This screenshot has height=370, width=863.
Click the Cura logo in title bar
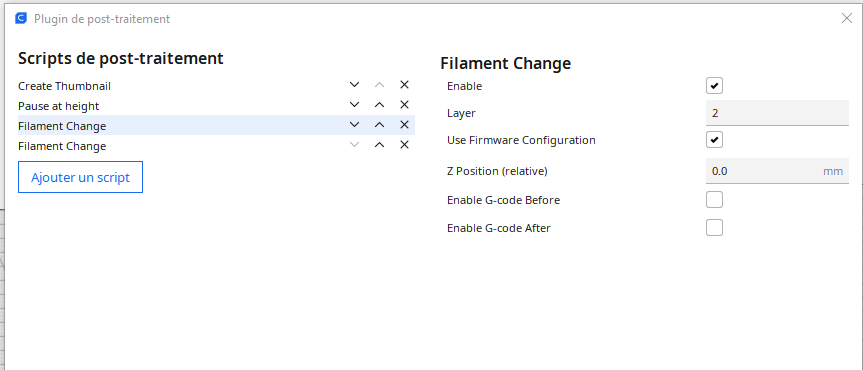[x=21, y=19]
